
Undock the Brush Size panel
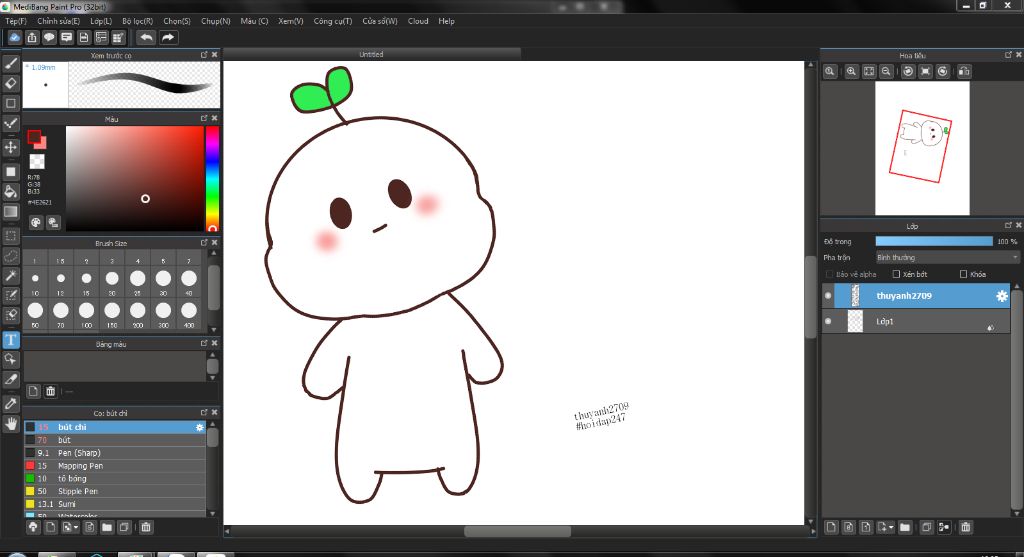204,242
